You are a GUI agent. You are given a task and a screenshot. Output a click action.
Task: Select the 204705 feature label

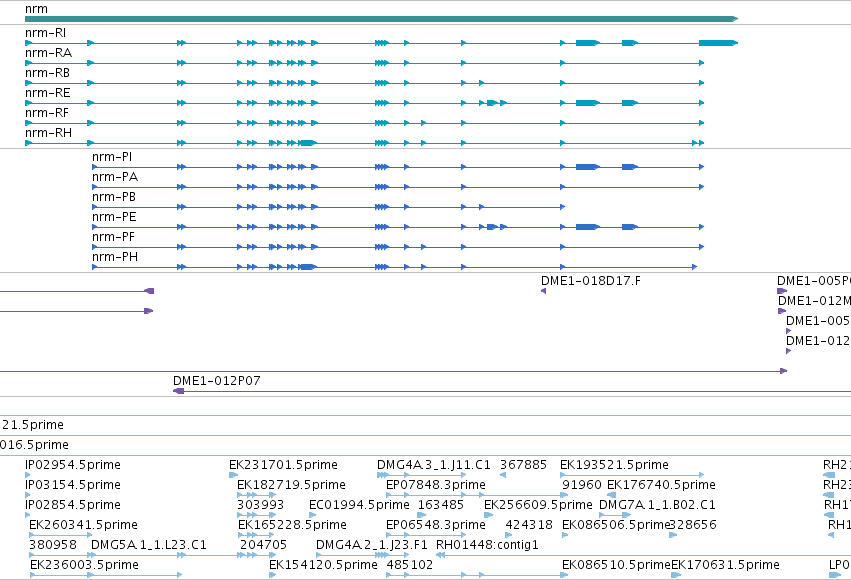click(x=263, y=546)
